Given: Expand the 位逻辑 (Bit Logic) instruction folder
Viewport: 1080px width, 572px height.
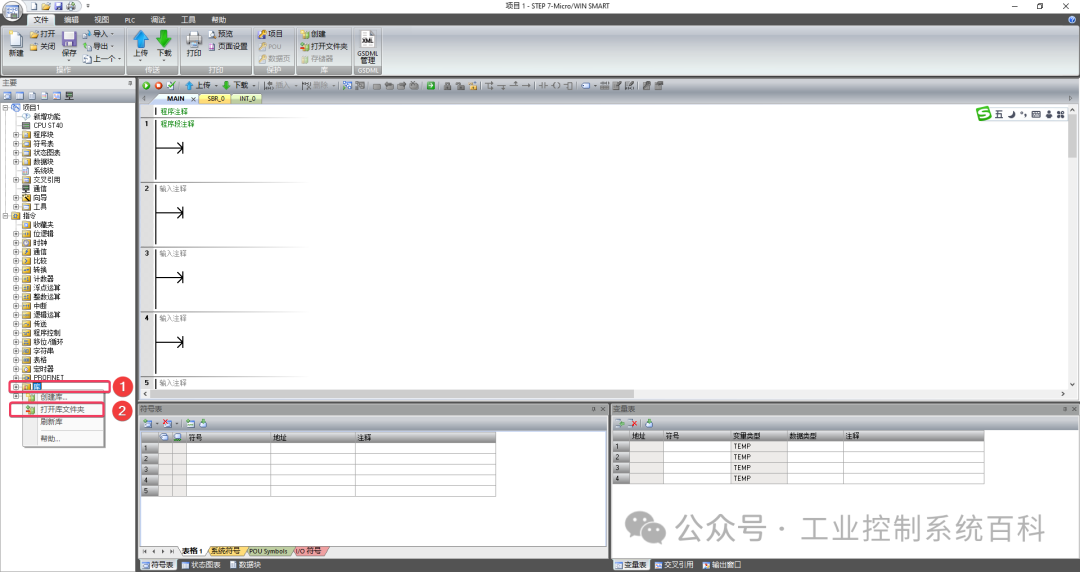Looking at the screenshot, I should coord(16,234).
